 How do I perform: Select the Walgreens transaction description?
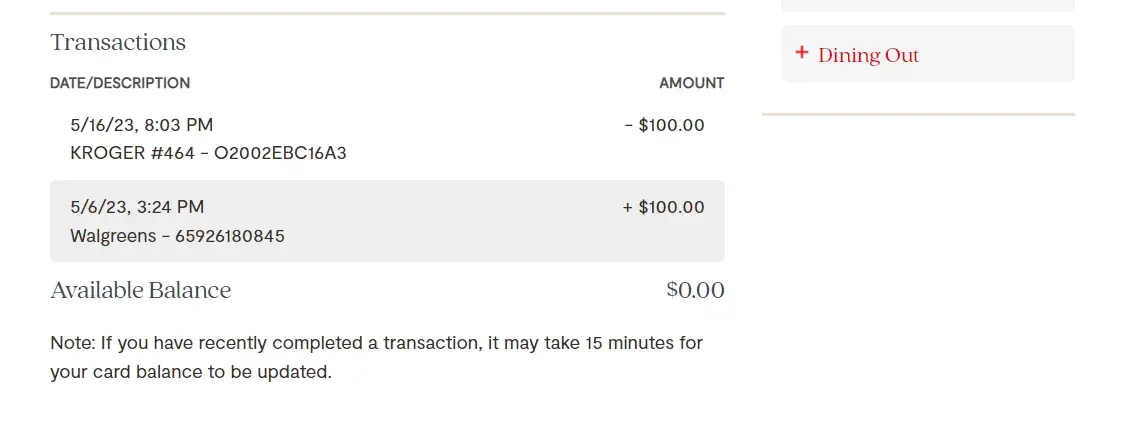177,236
